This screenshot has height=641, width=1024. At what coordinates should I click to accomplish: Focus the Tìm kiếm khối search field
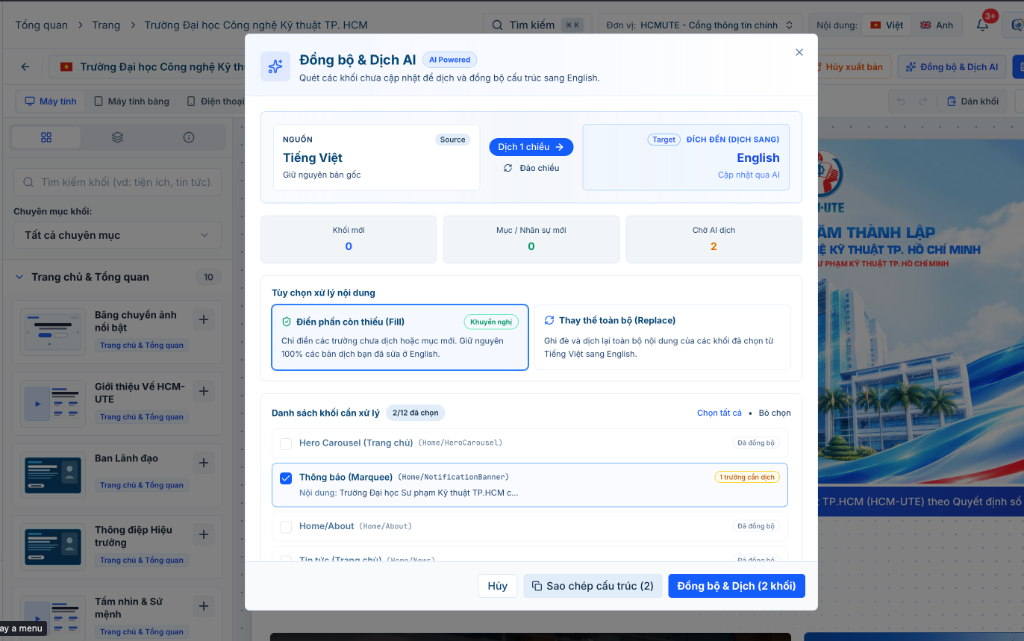pyautogui.click(x=118, y=182)
